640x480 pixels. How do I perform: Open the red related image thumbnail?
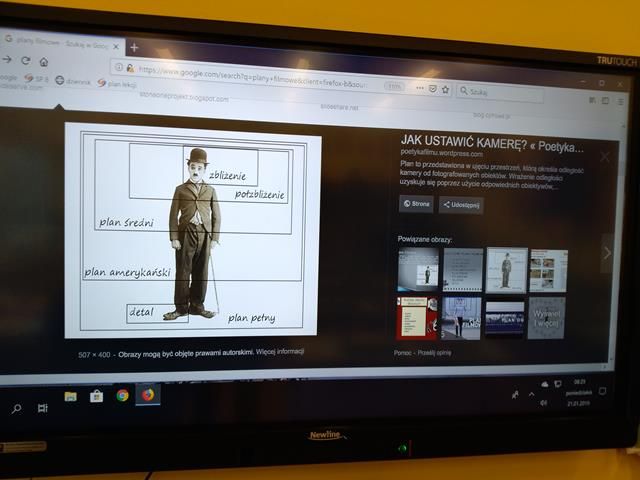[417, 318]
